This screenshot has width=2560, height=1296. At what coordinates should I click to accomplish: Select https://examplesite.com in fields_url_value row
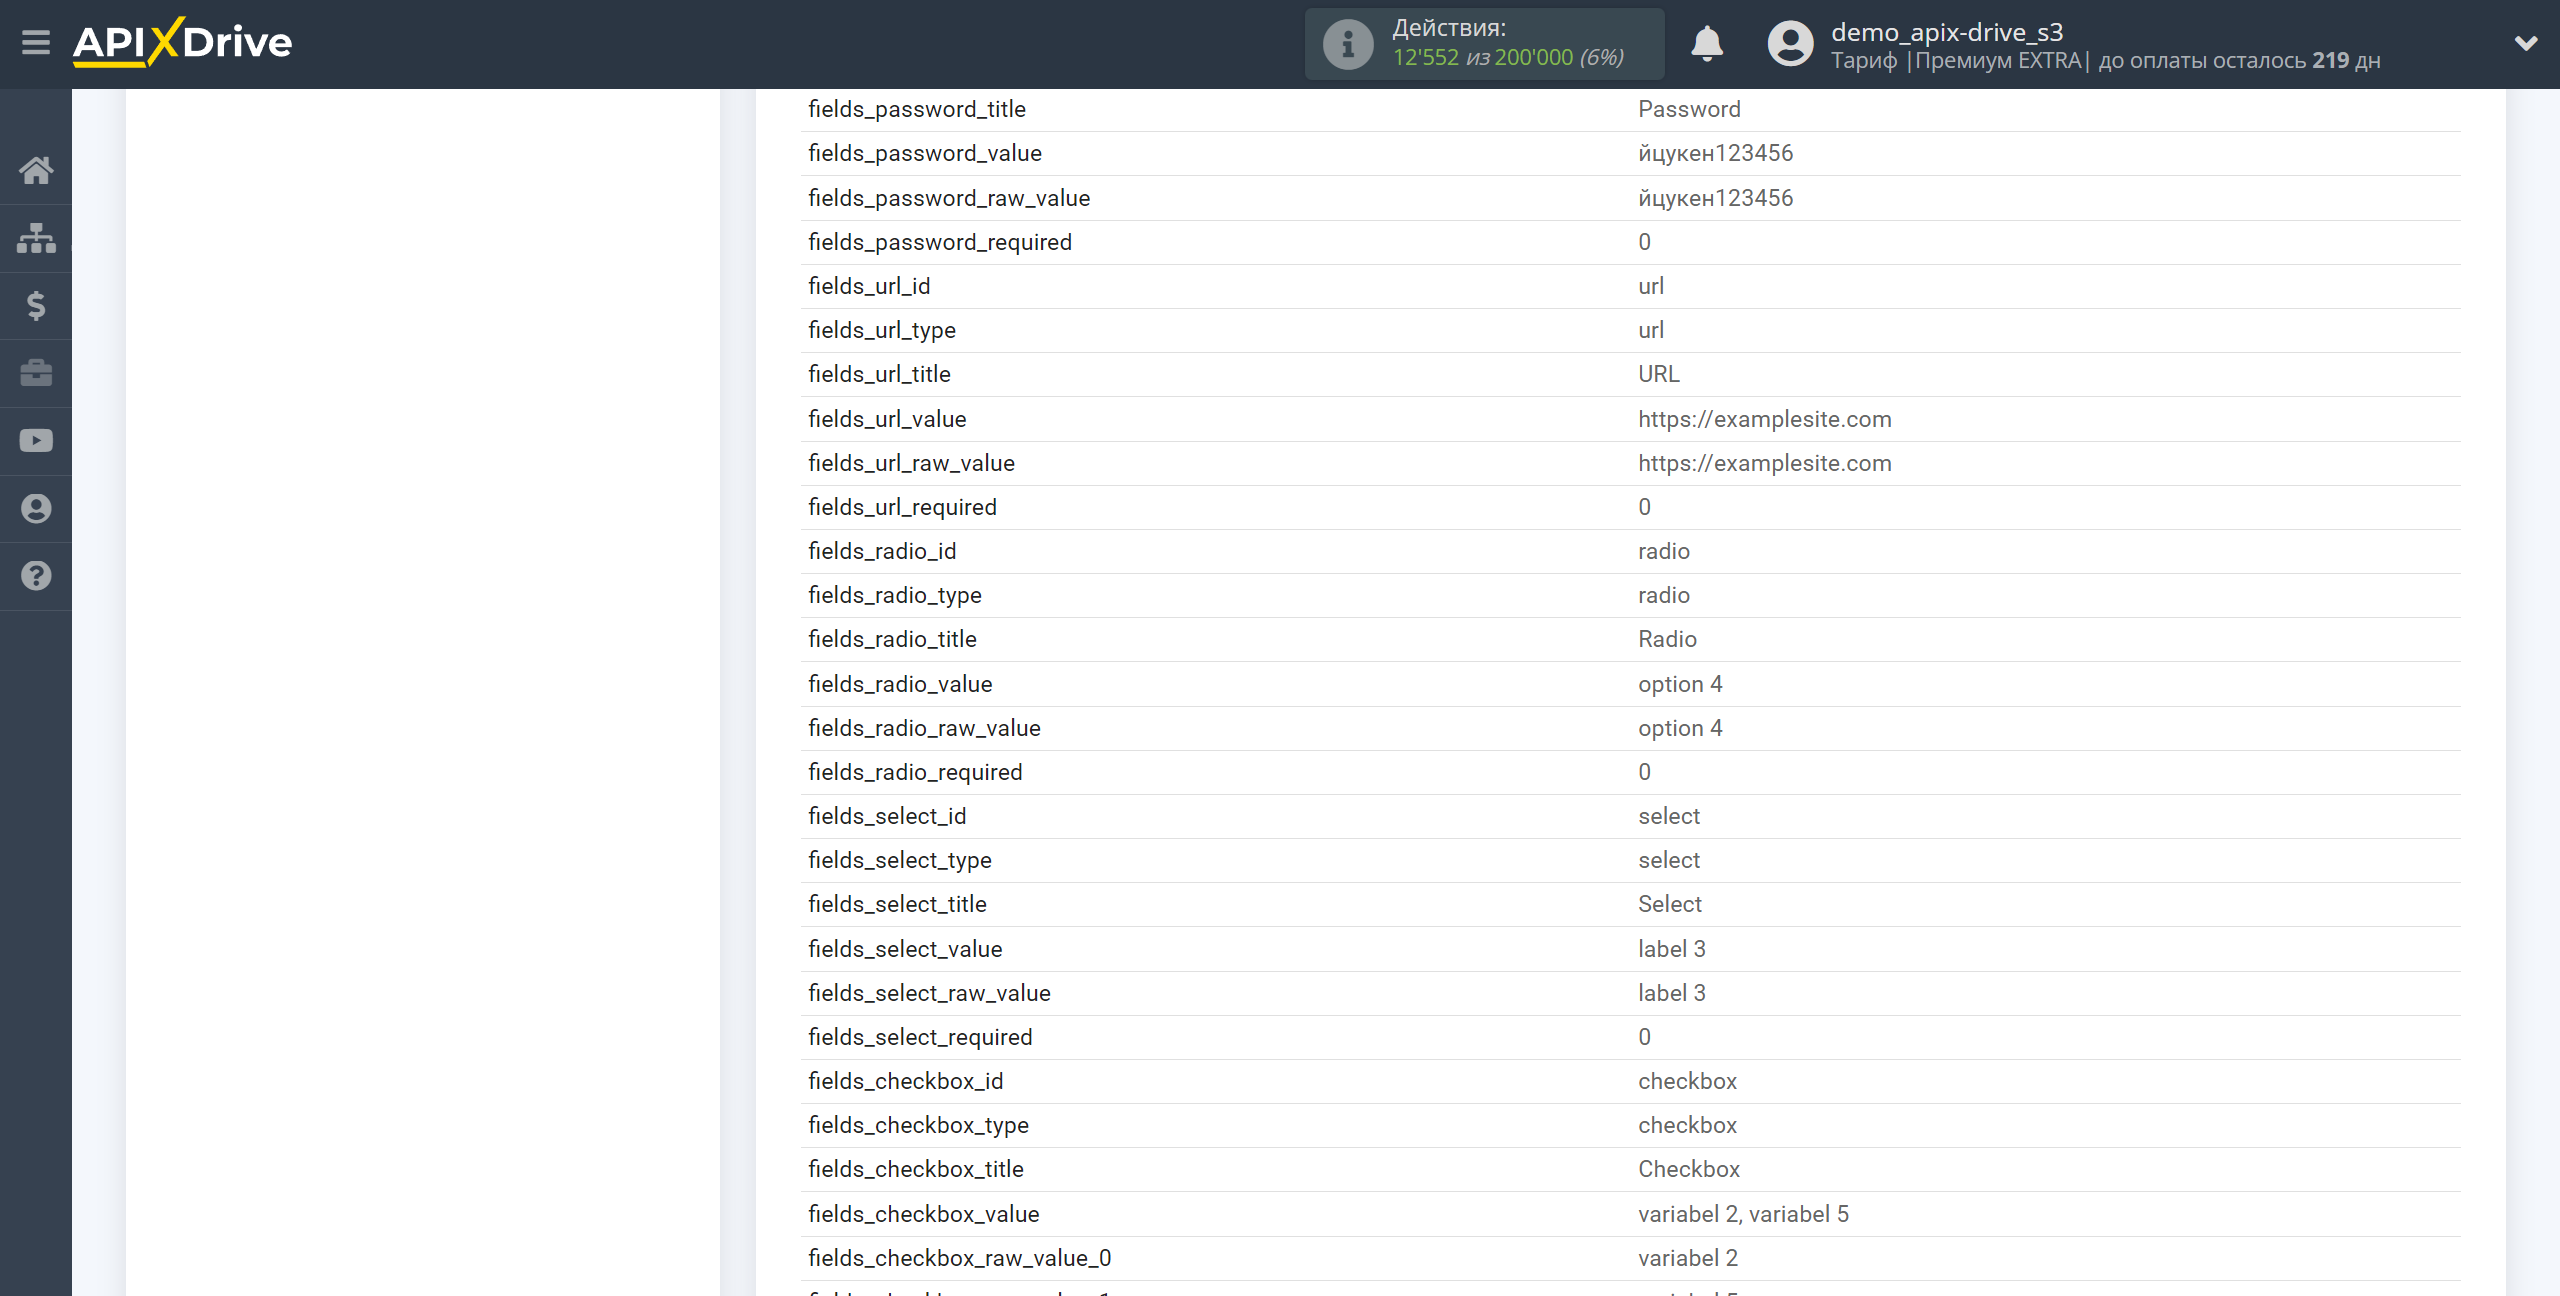(x=1765, y=419)
